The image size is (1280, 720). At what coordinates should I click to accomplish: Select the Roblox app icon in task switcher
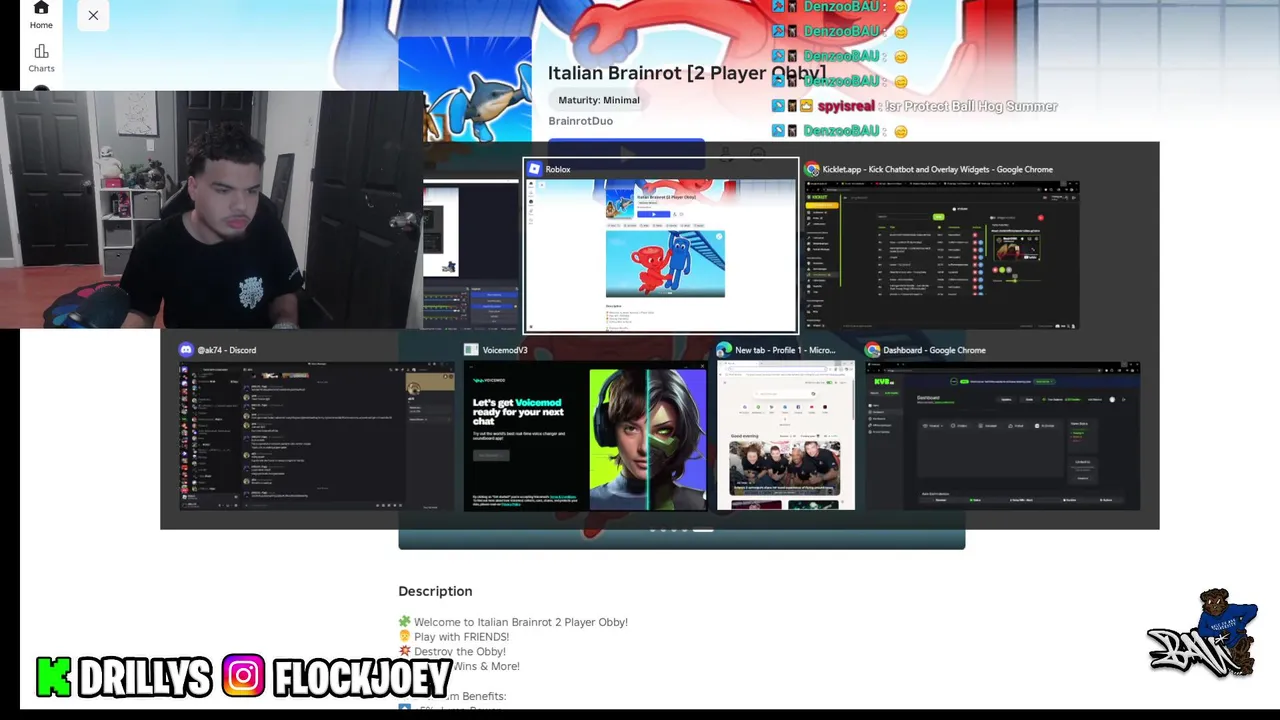pyautogui.click(x=535, y=169)
